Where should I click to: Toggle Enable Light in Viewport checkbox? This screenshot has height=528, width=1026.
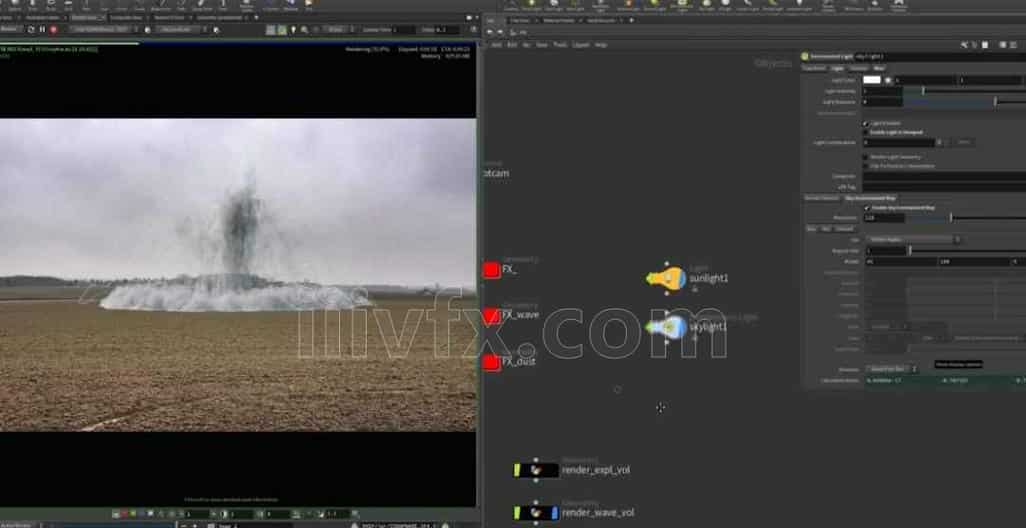click(x=866, y=132)
